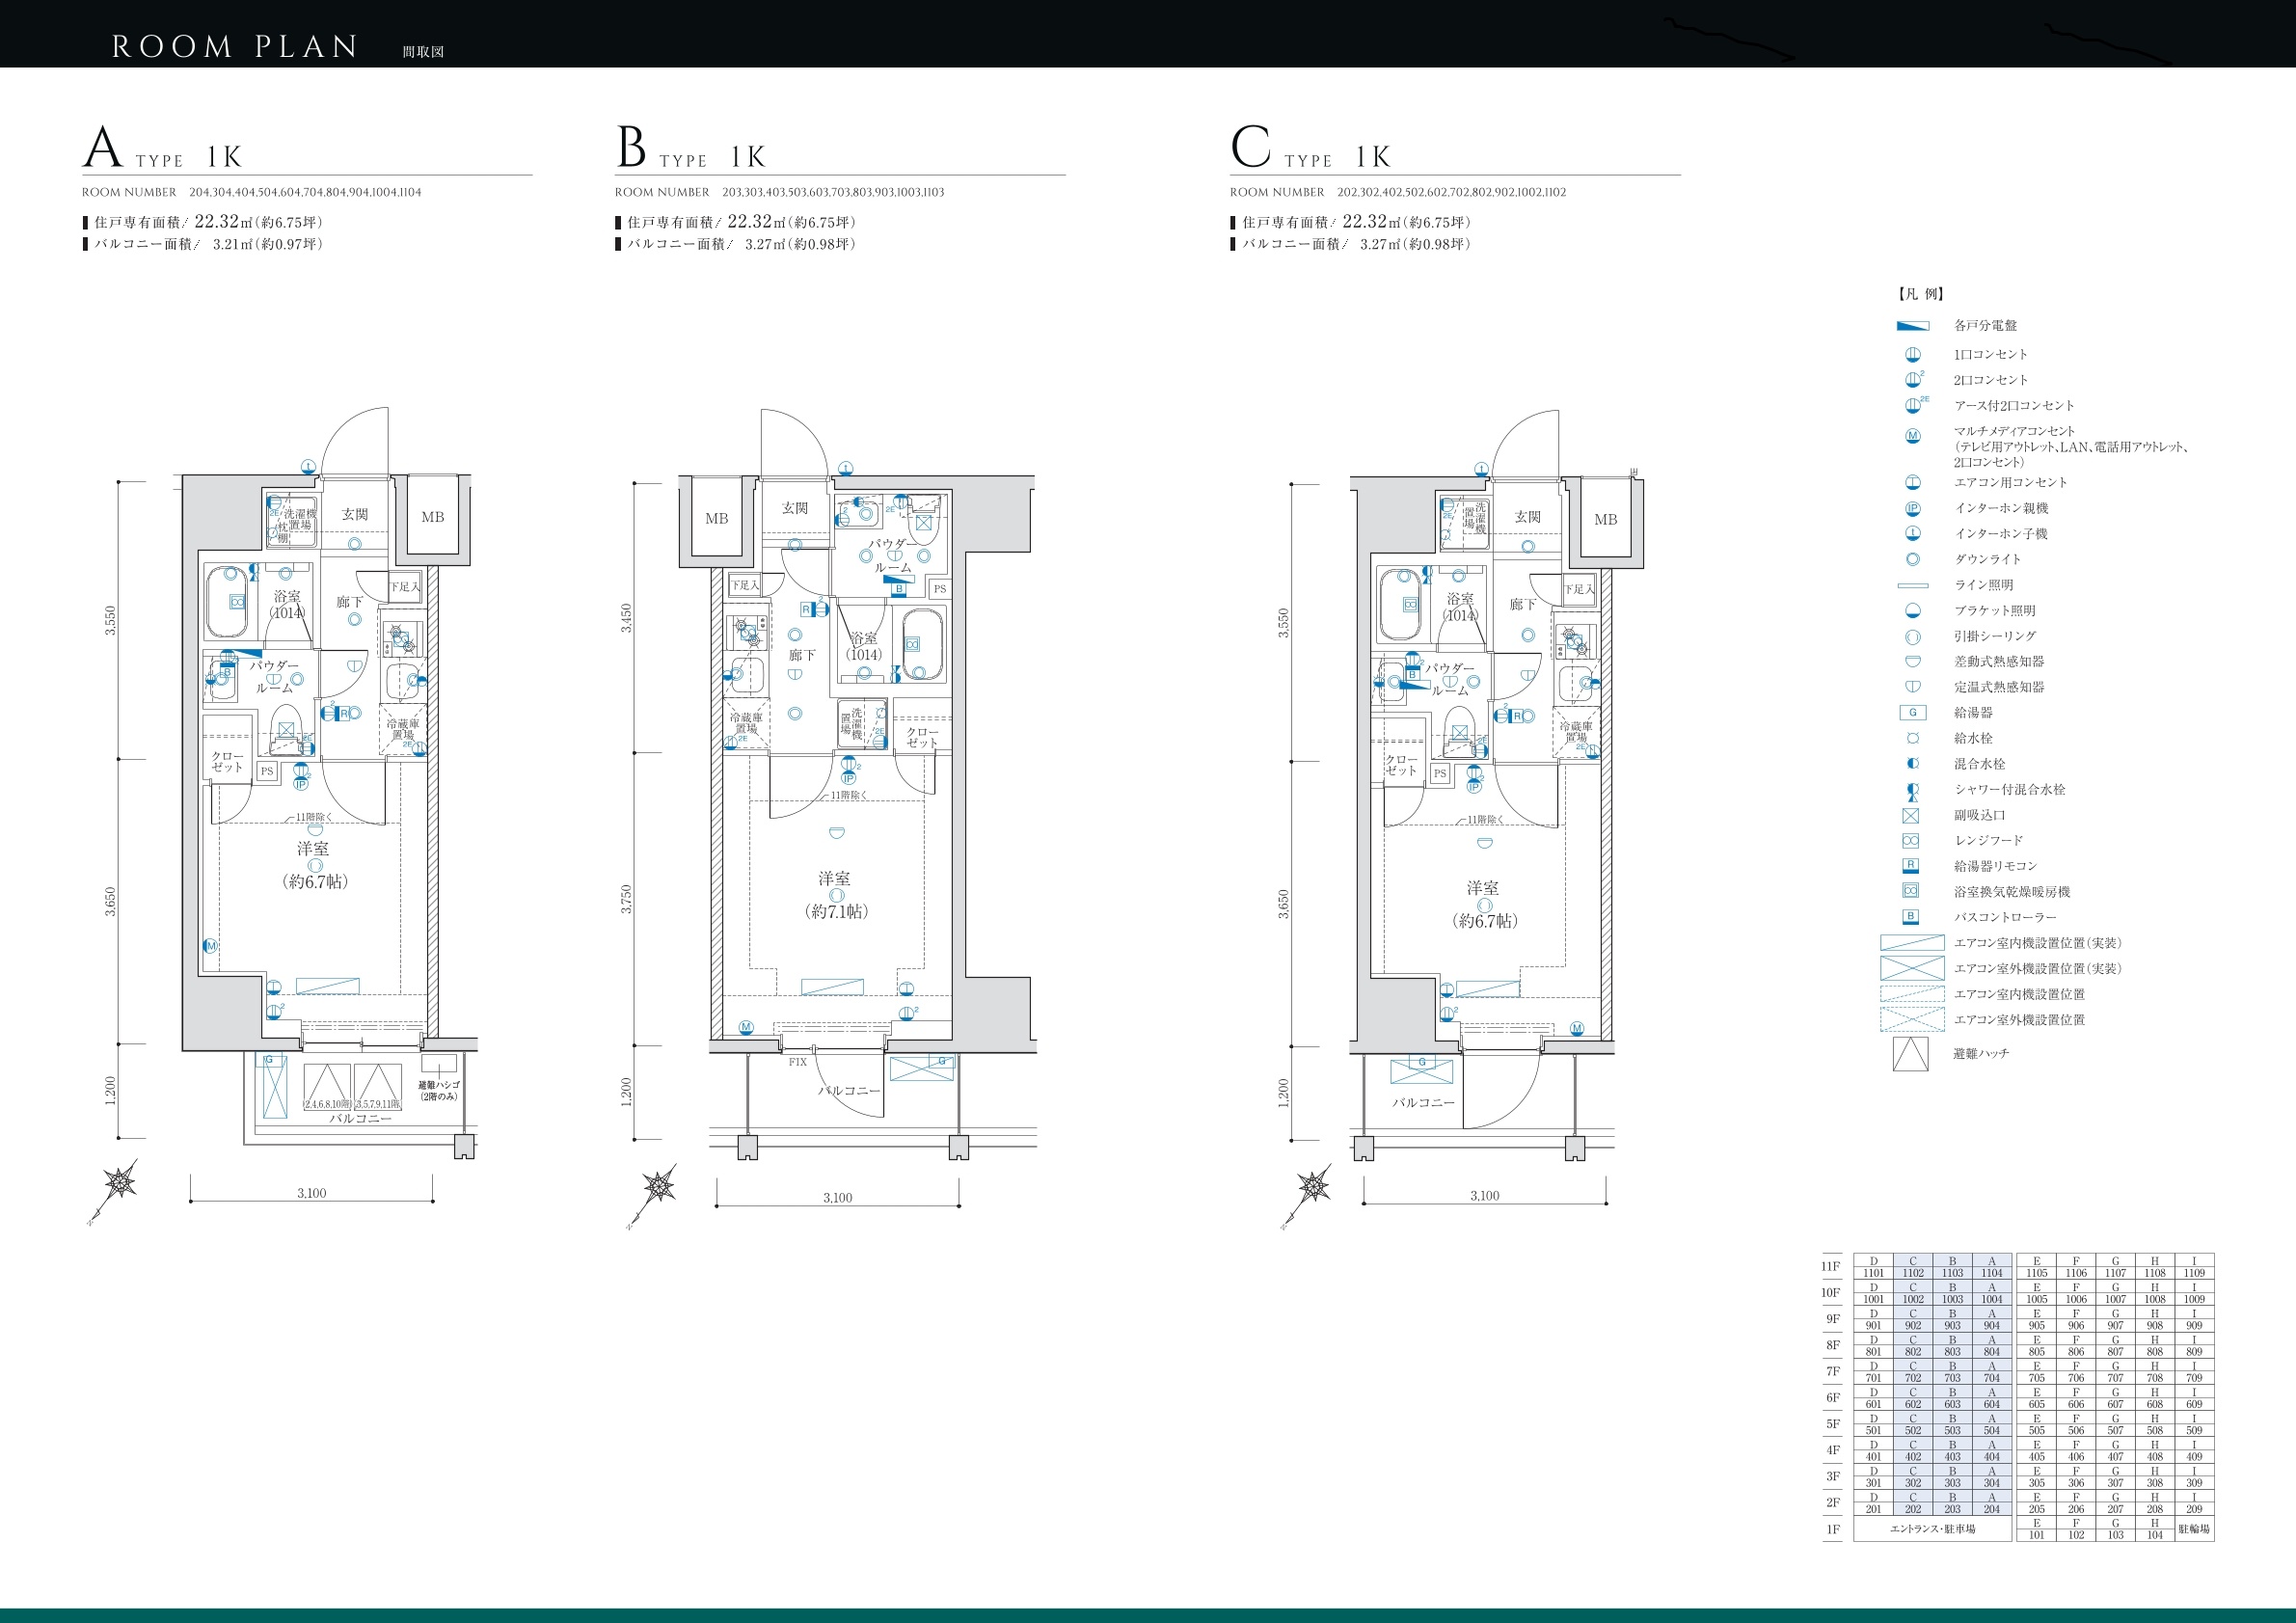The image size is (2296, 1623).
Task: Select the 引掛シーリング legend symbol
Action: [1912, 636]
